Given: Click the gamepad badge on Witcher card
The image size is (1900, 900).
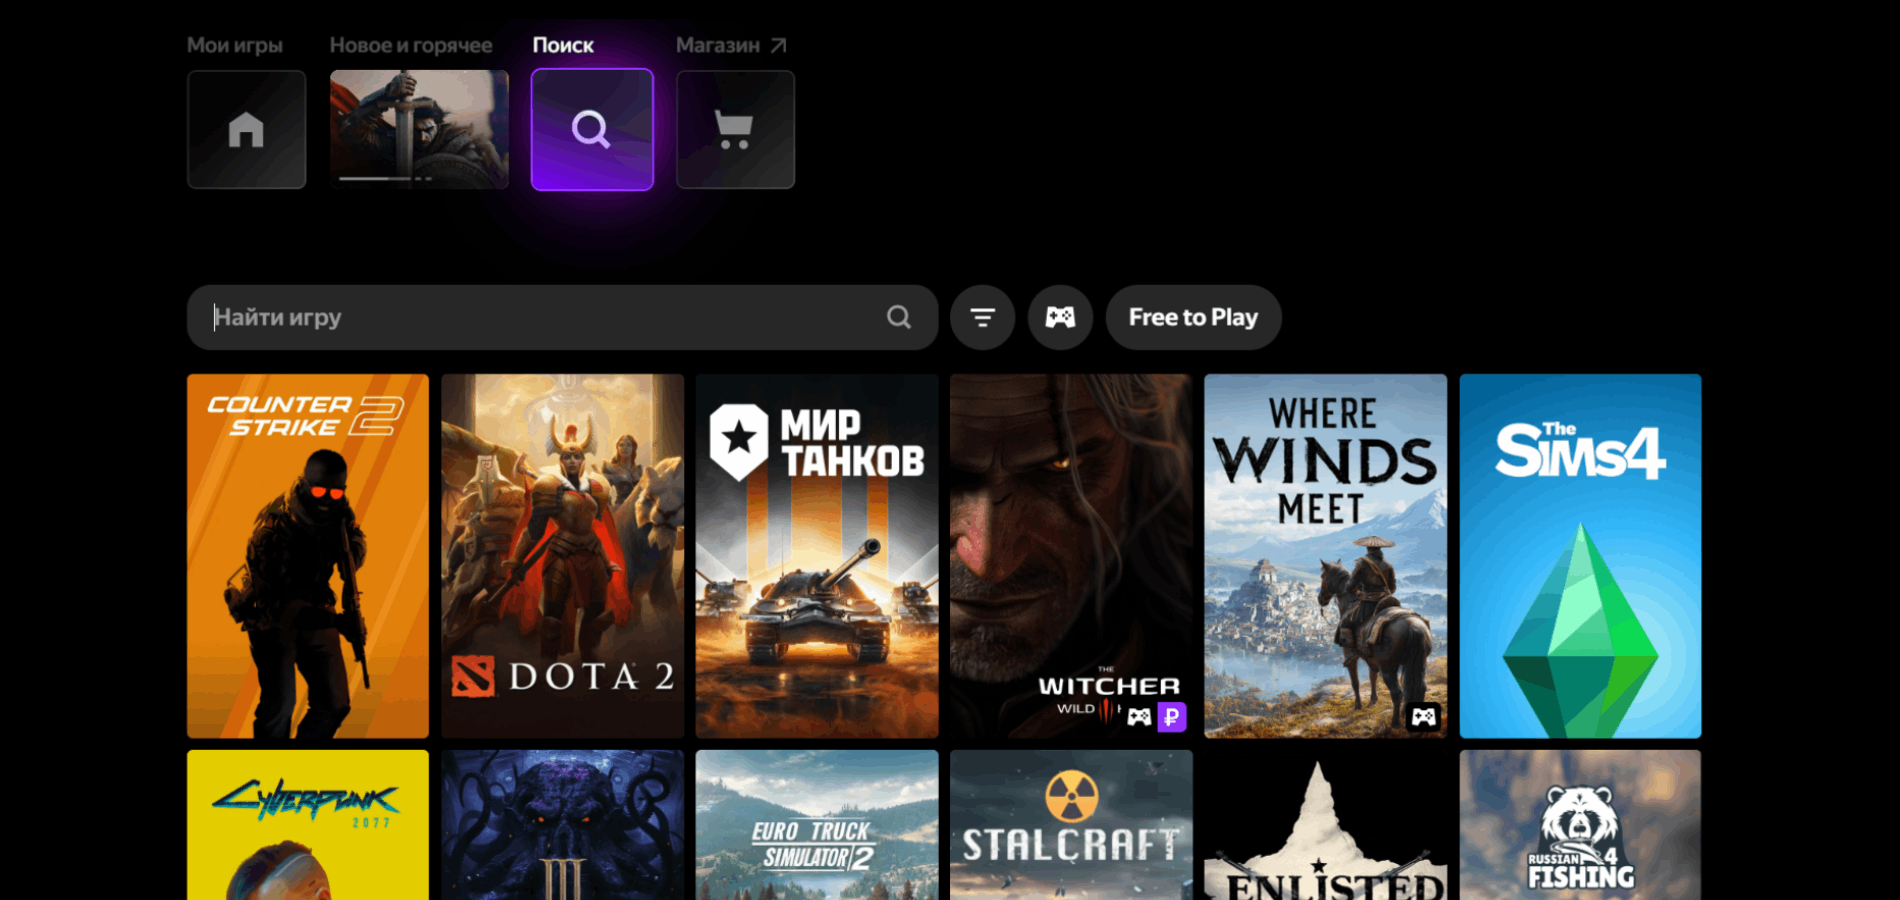Looking at the screenshot, I should pos(1139,716).
